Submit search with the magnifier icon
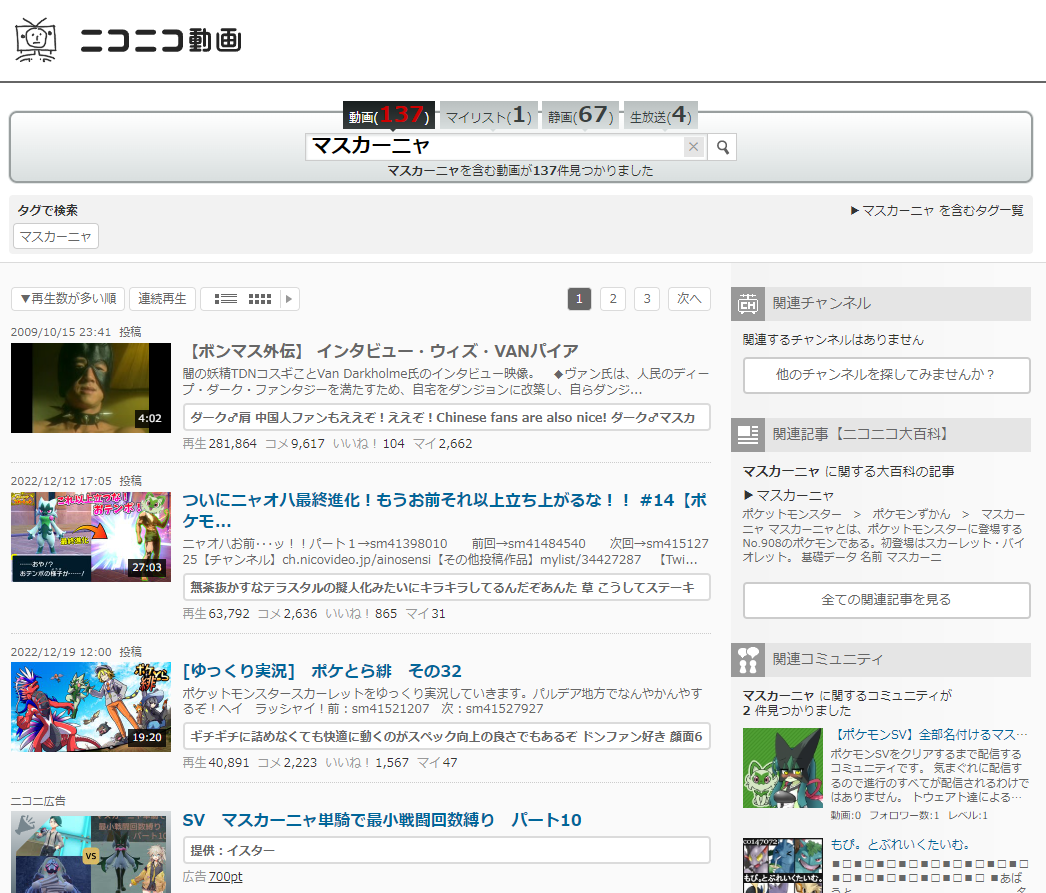This screenshot has width=1046, height=893. [722, 147]
